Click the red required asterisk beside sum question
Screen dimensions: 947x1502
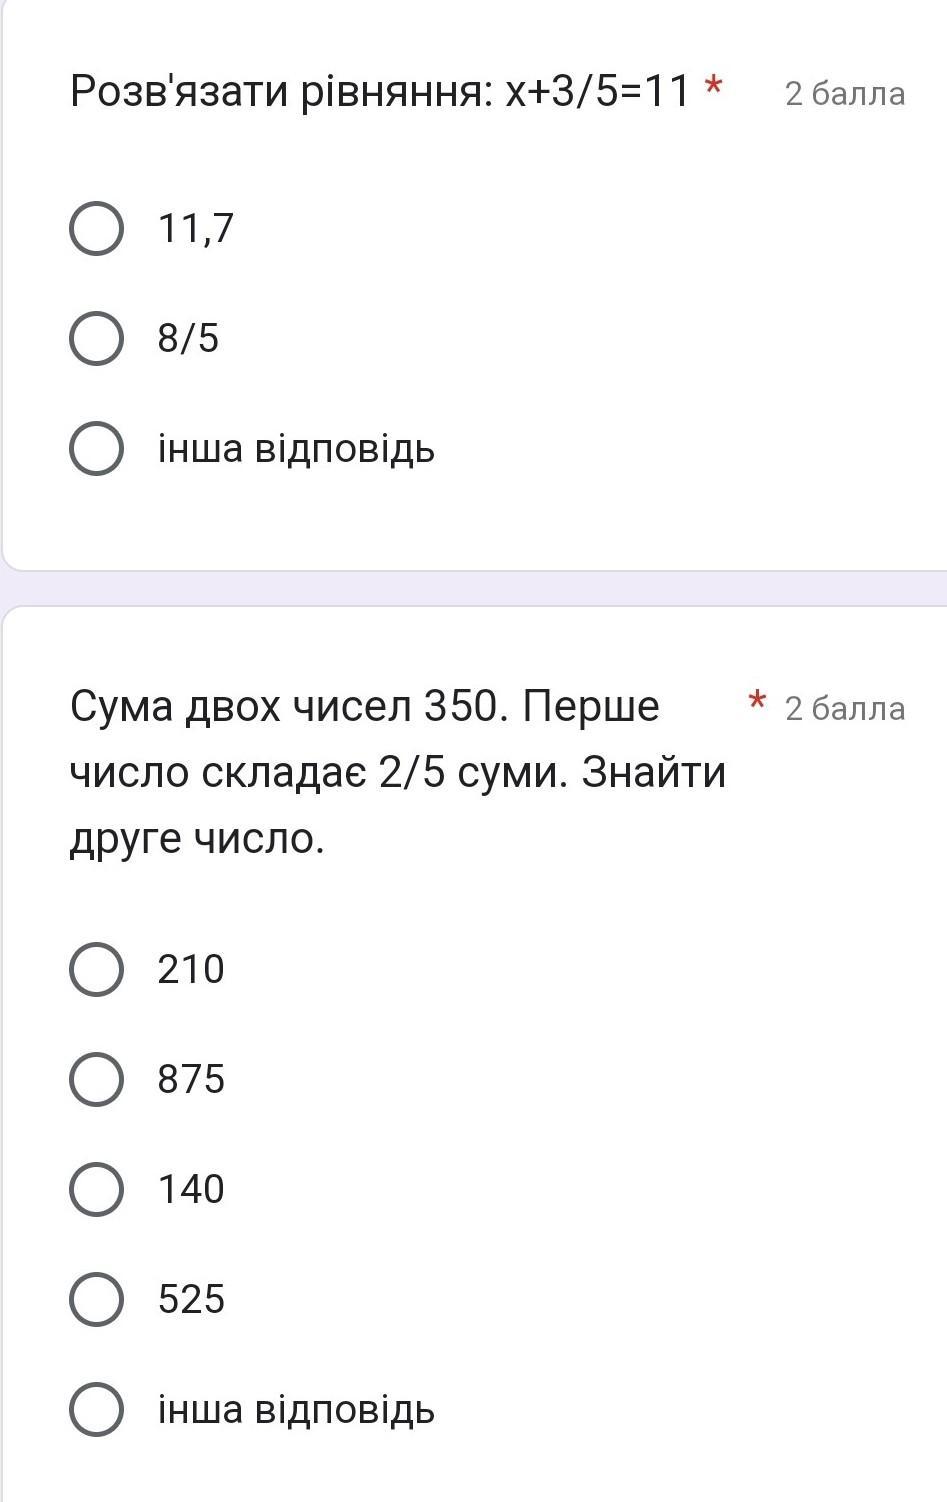(758, 702)
